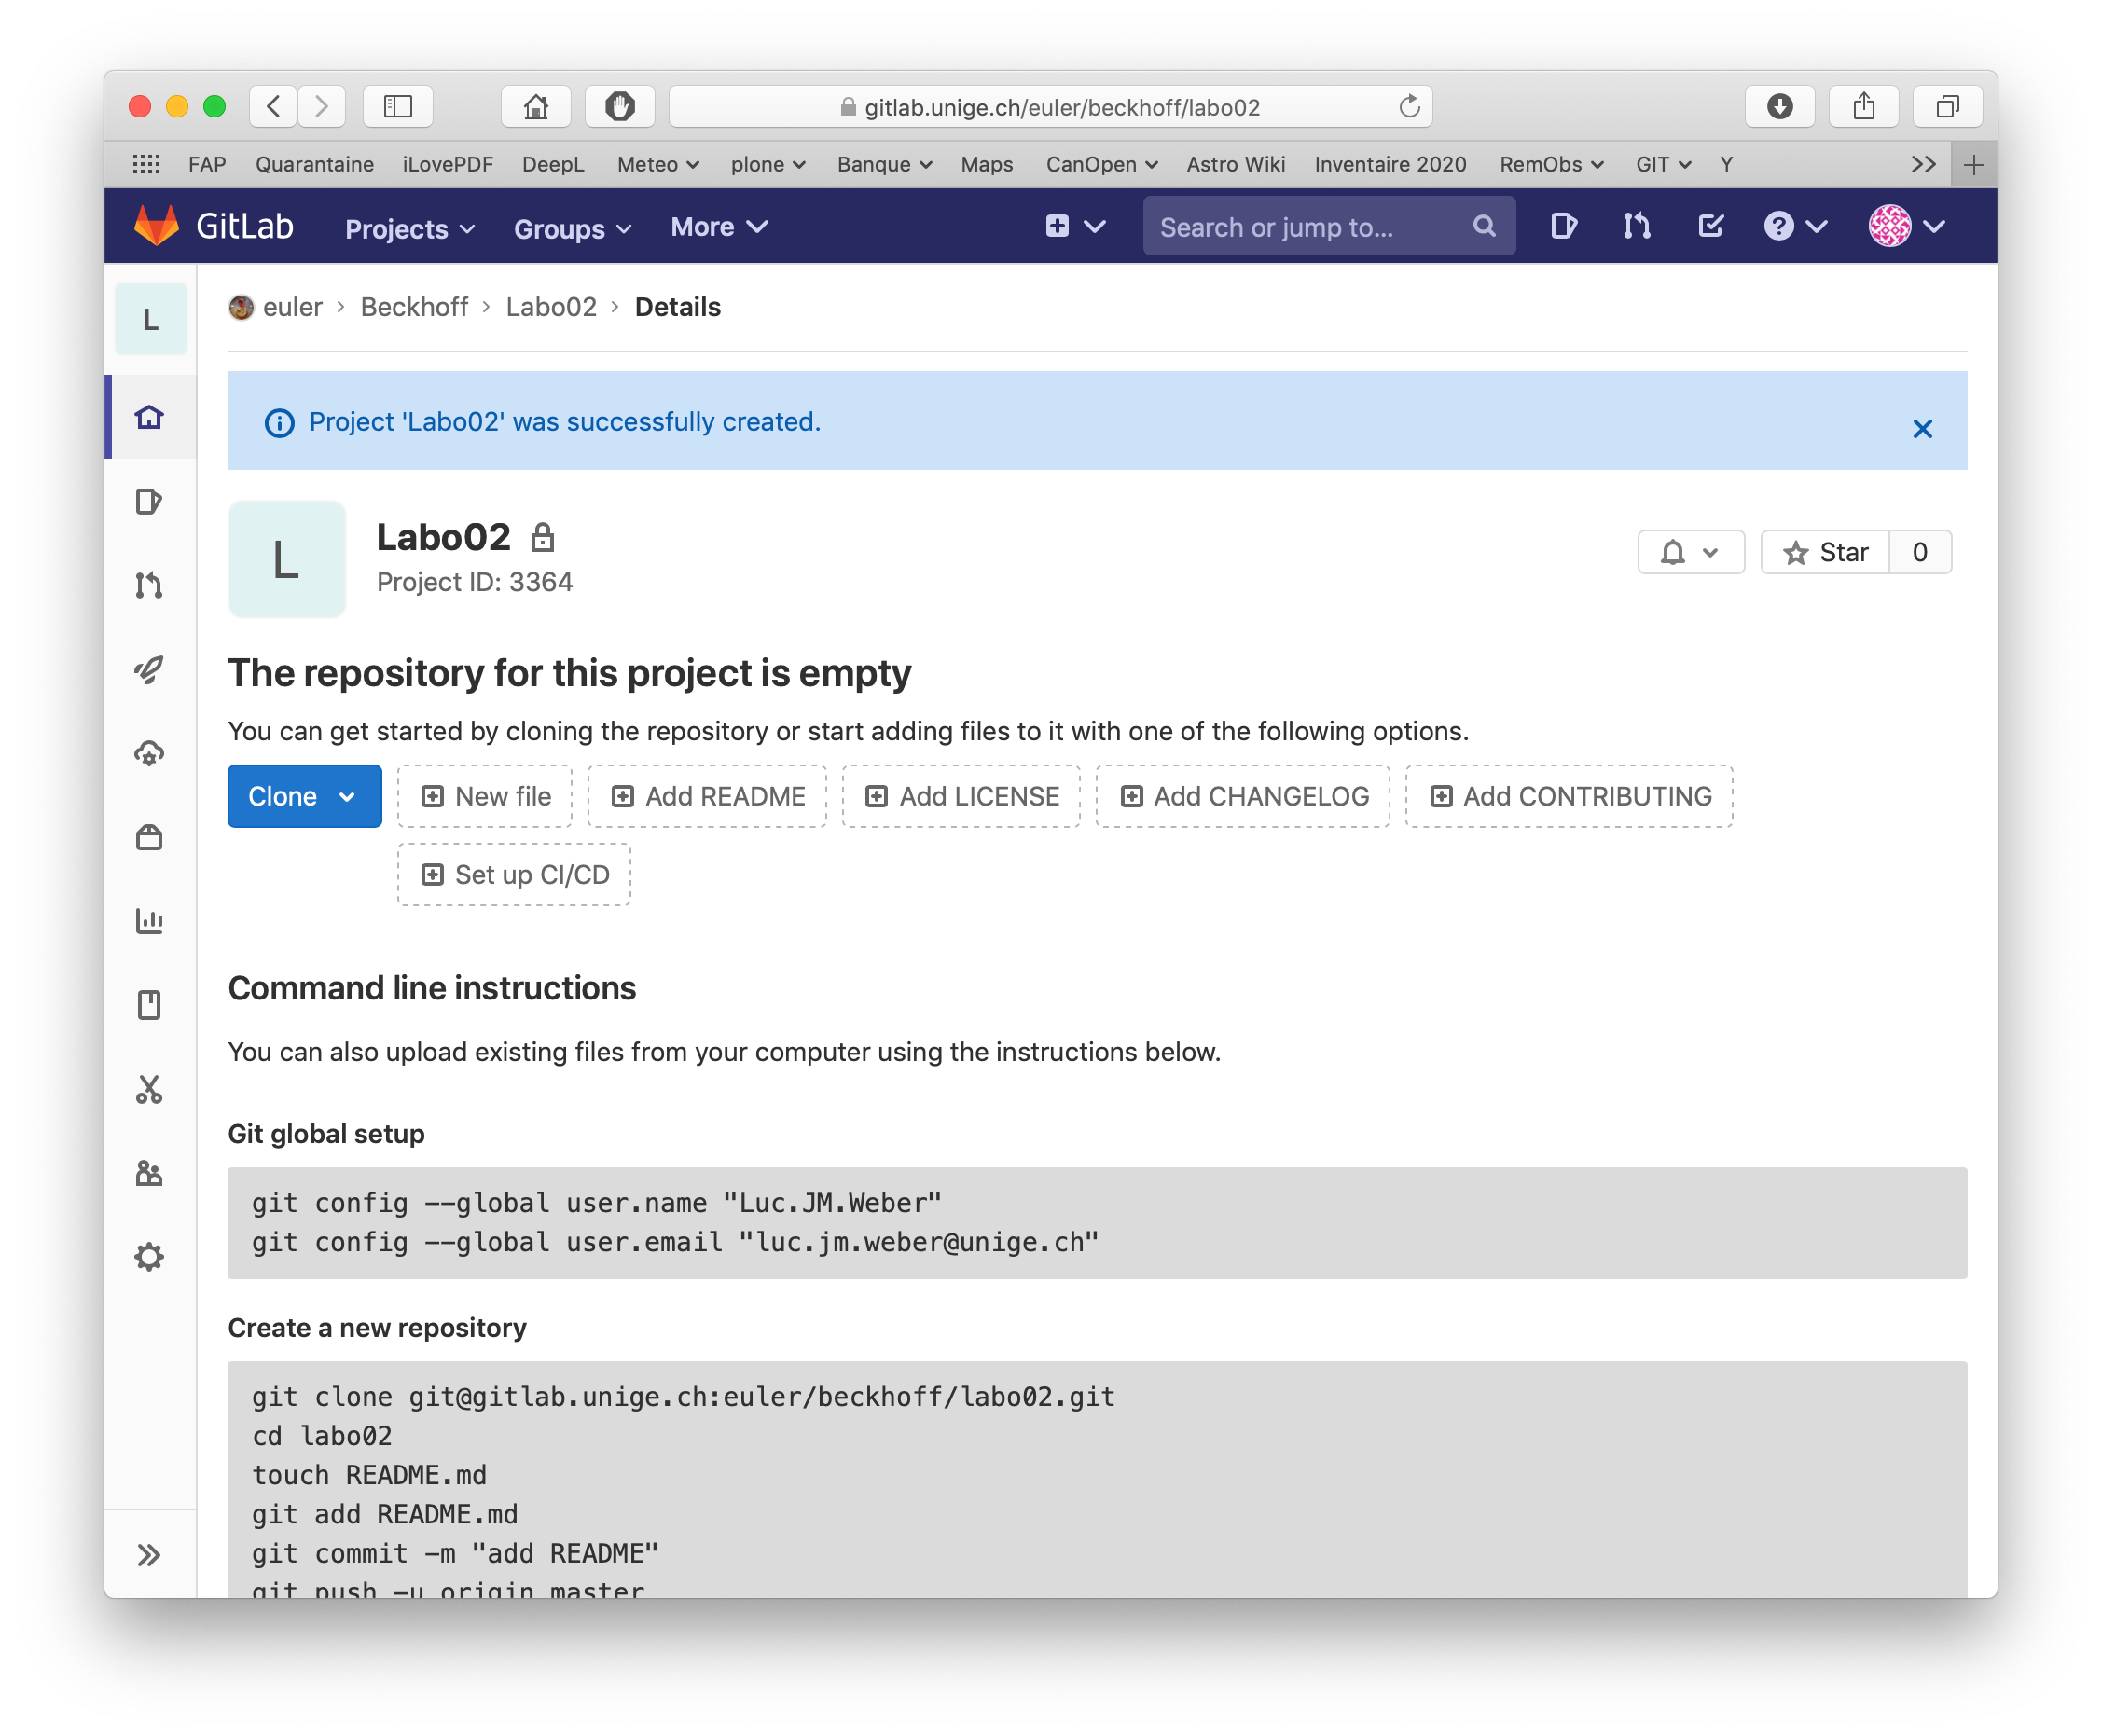This screenshot has height=1736, width=2102.
Task: Open the Groups menu in navbar
Action: tap(572, 228)
